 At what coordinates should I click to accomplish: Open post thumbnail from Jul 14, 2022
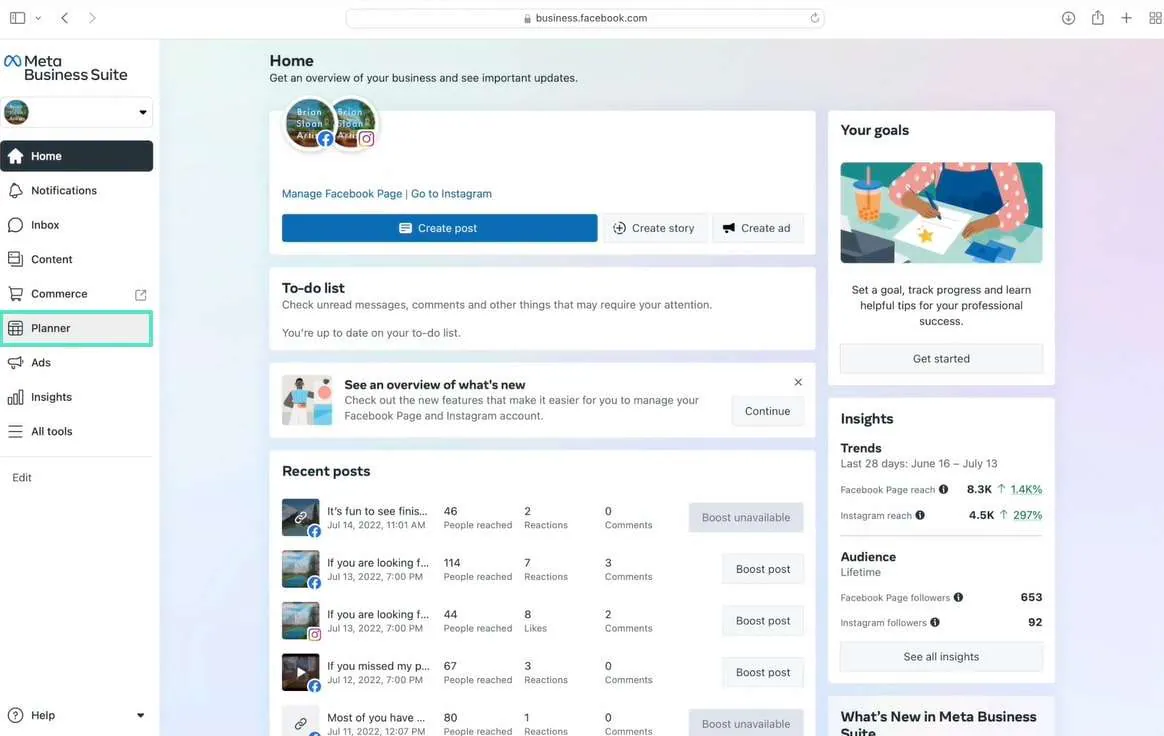301,518
